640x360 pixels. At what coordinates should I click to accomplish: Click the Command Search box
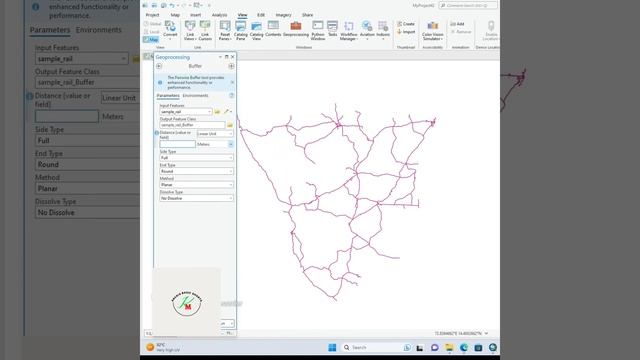pos(468,5)
